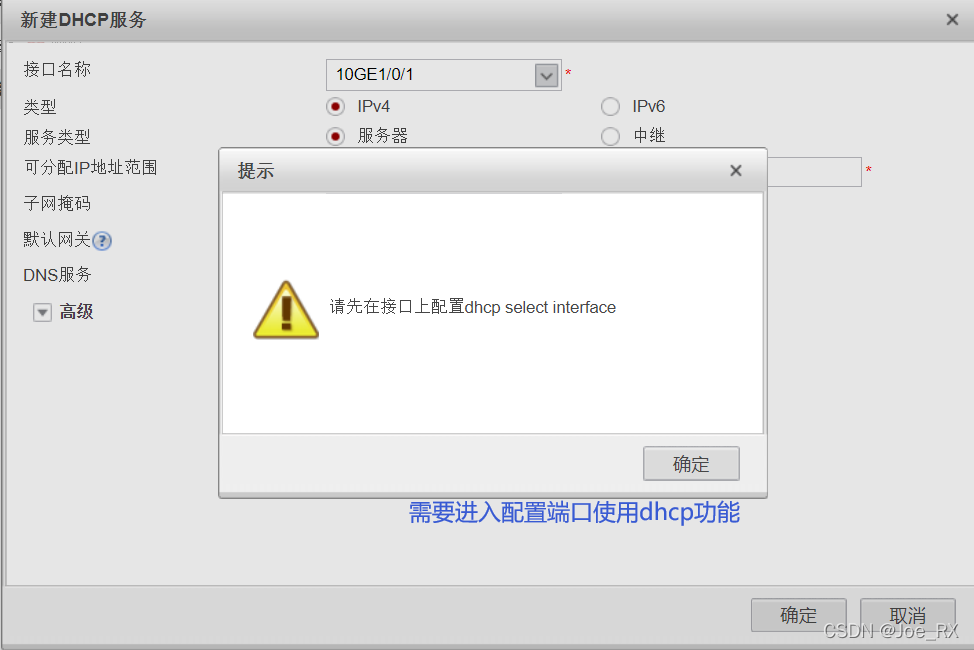The image size is (974, 650).
Task: Click the 默认网关 label
Action: pos(57,239)
